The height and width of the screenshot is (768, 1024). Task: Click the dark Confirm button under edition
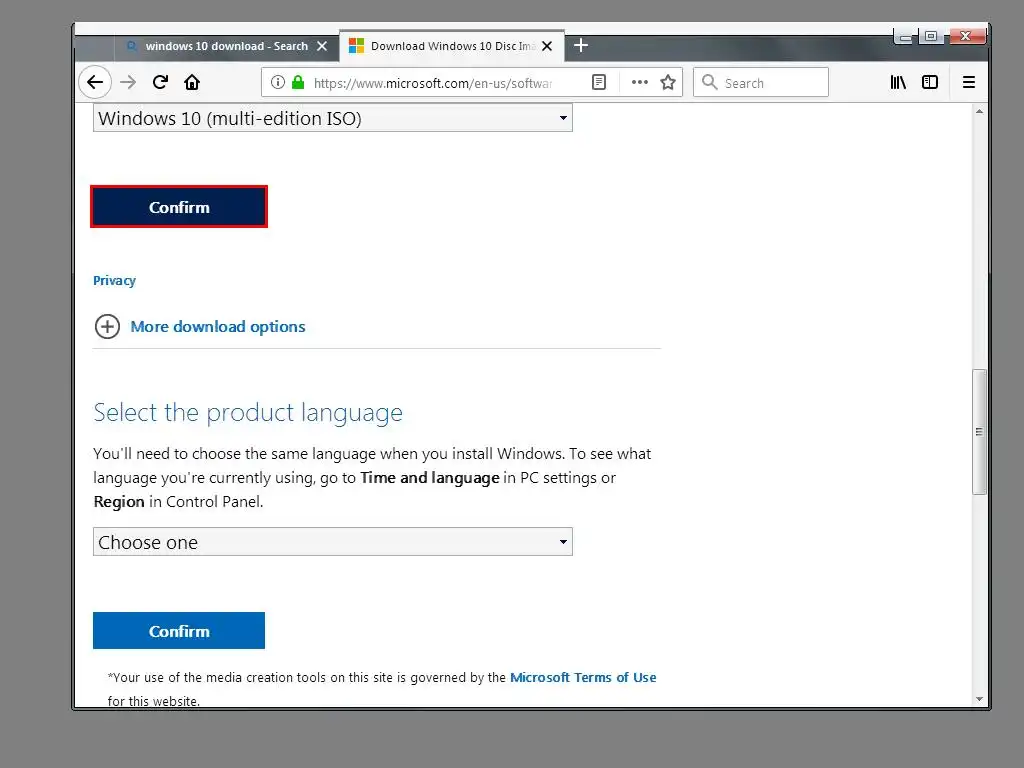(179, 207)
